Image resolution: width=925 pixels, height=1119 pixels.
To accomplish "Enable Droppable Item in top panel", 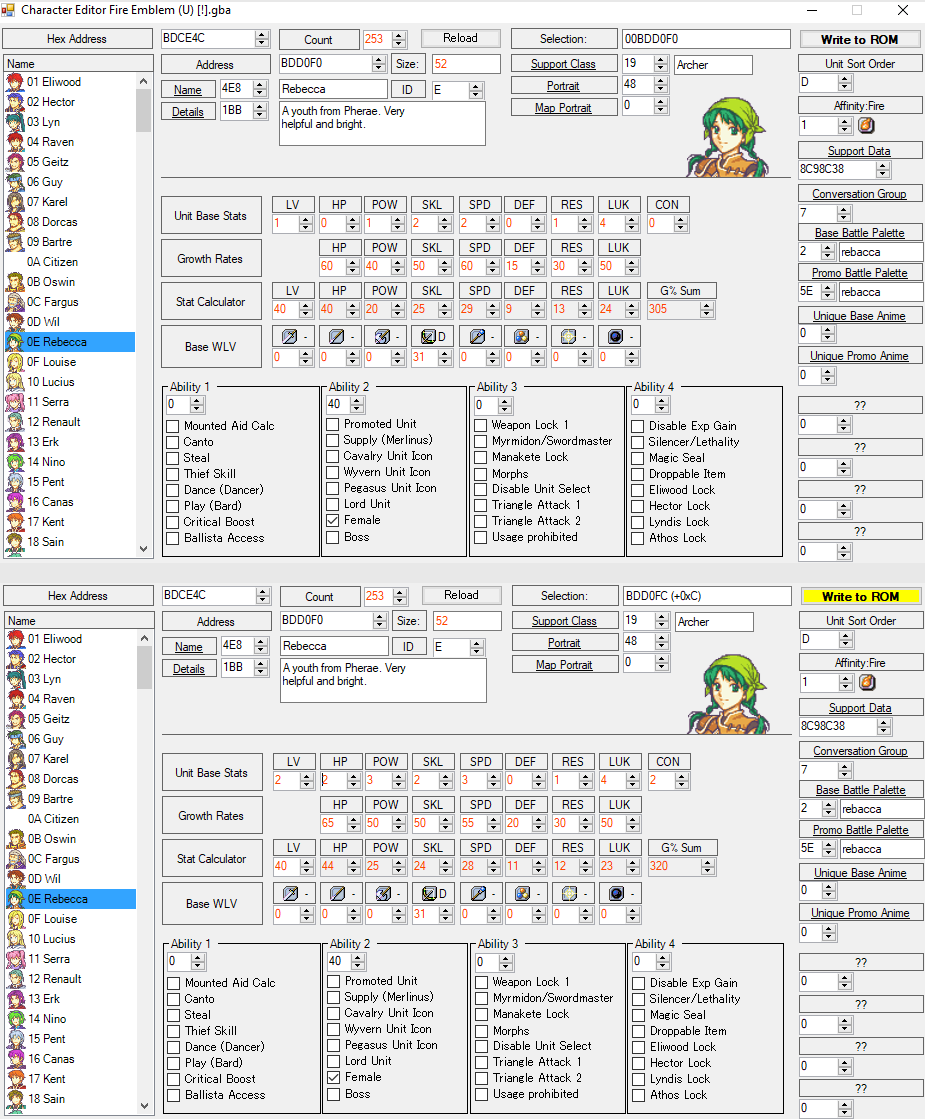I will tap(637, 475).
